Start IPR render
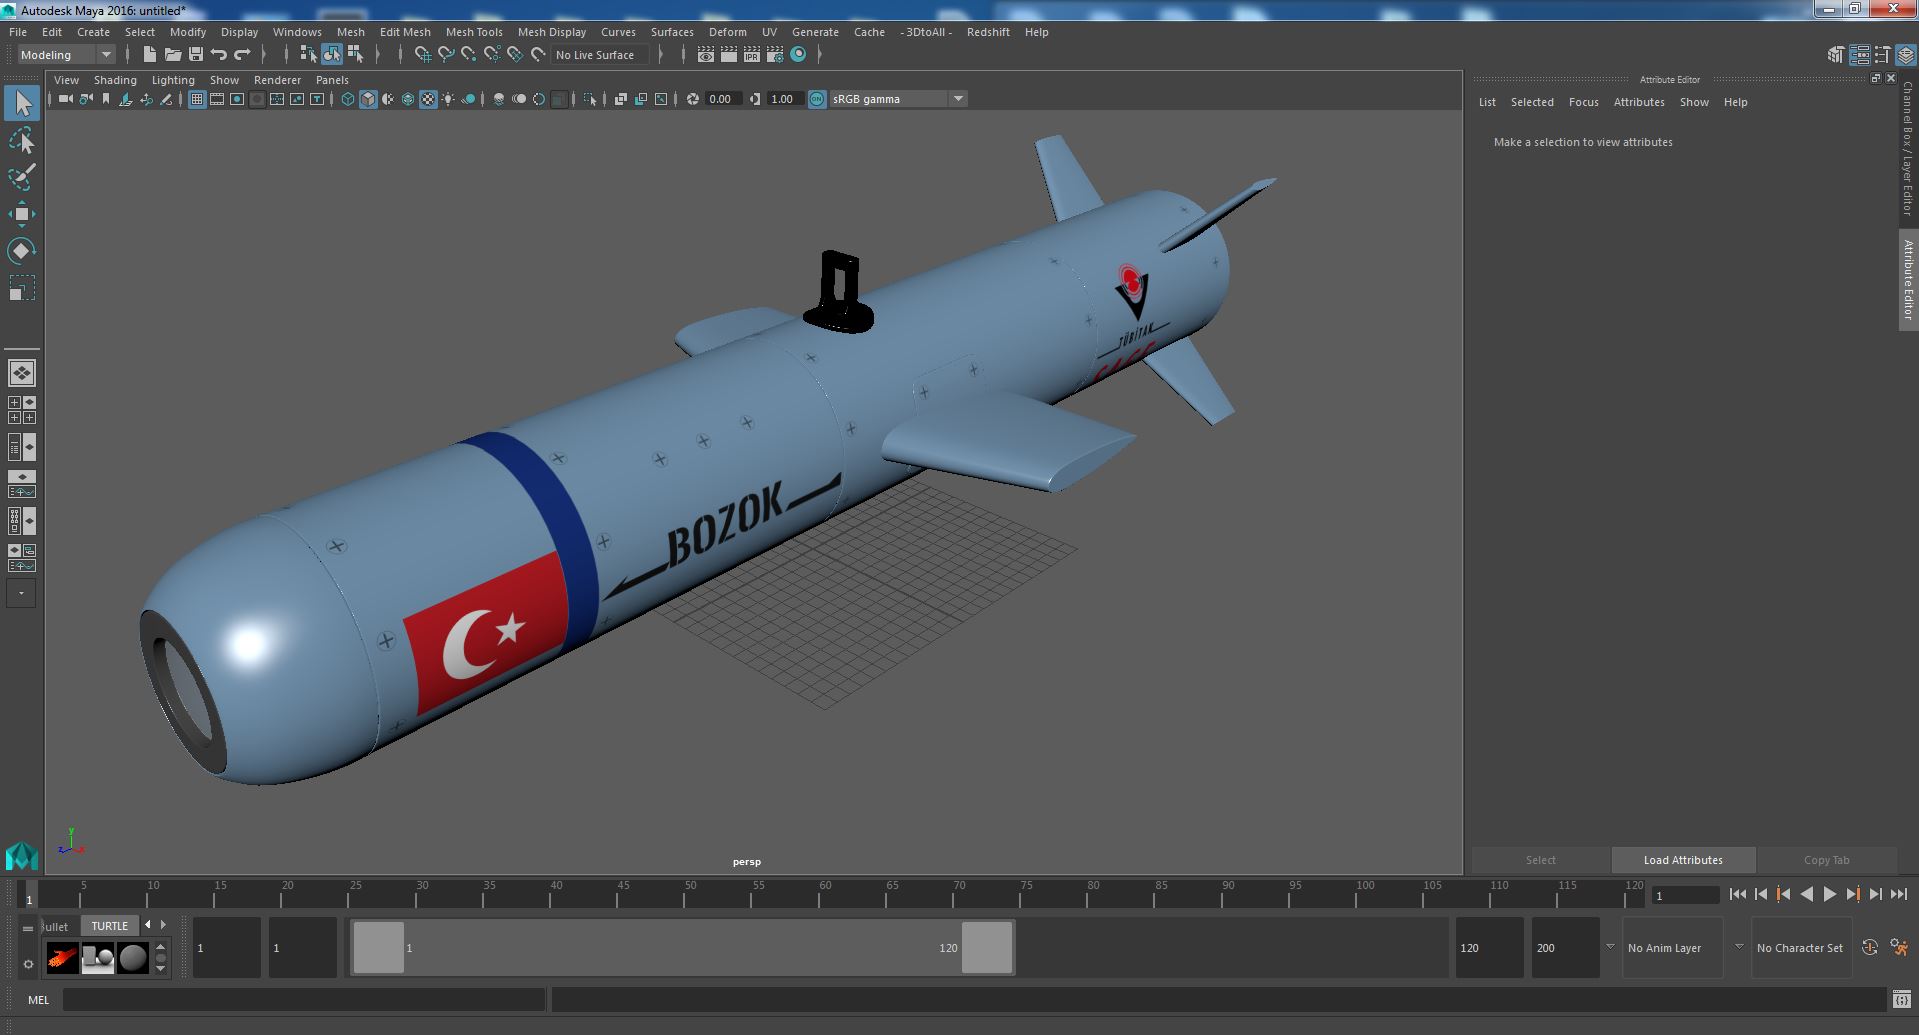1919x1035 pixels. (752, 55)
